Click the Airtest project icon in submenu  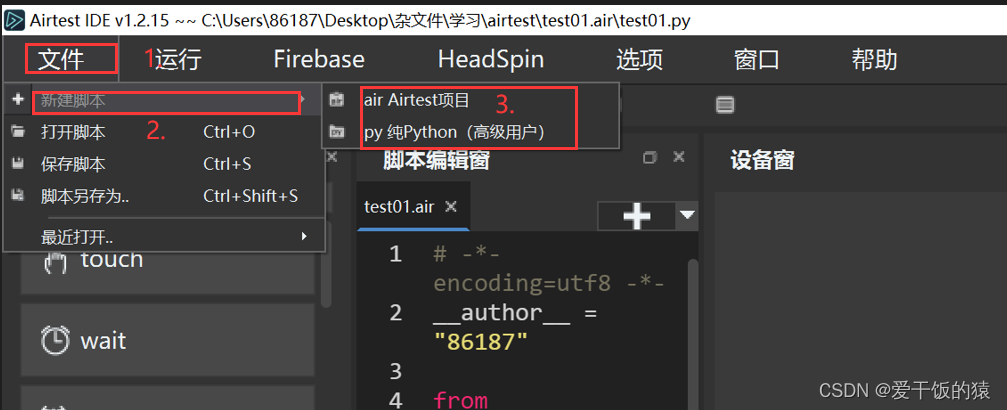(337, 100)
